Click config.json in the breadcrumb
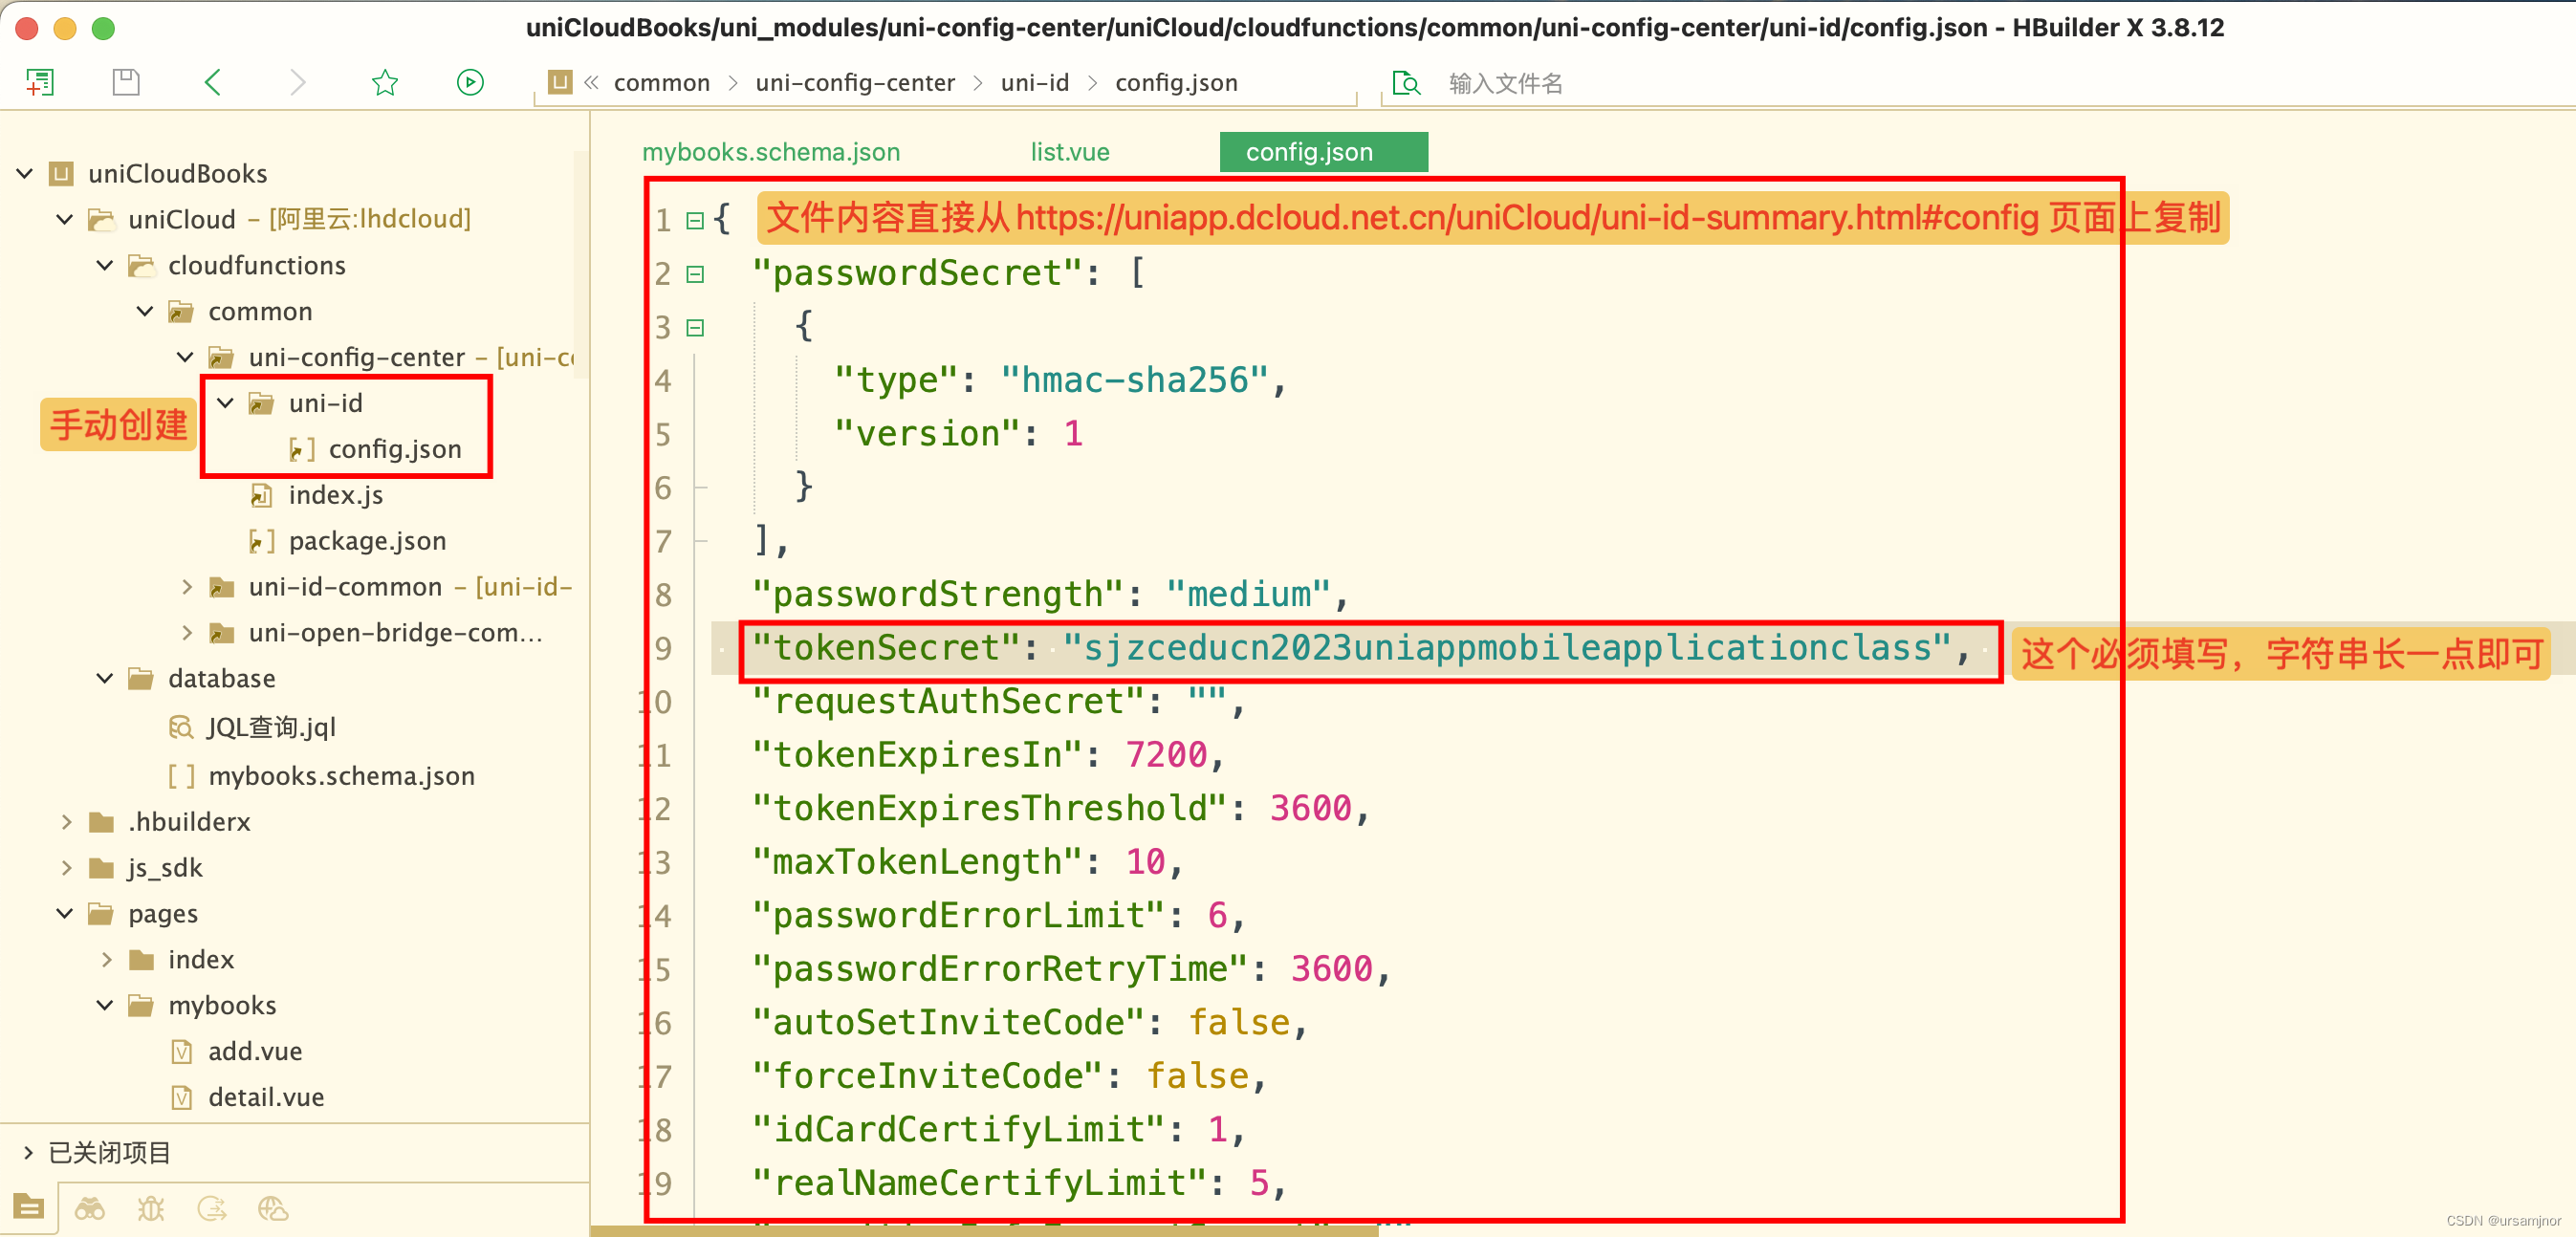The image size is (2576, 1237). pyautogui.click(x=1176, y=83)
